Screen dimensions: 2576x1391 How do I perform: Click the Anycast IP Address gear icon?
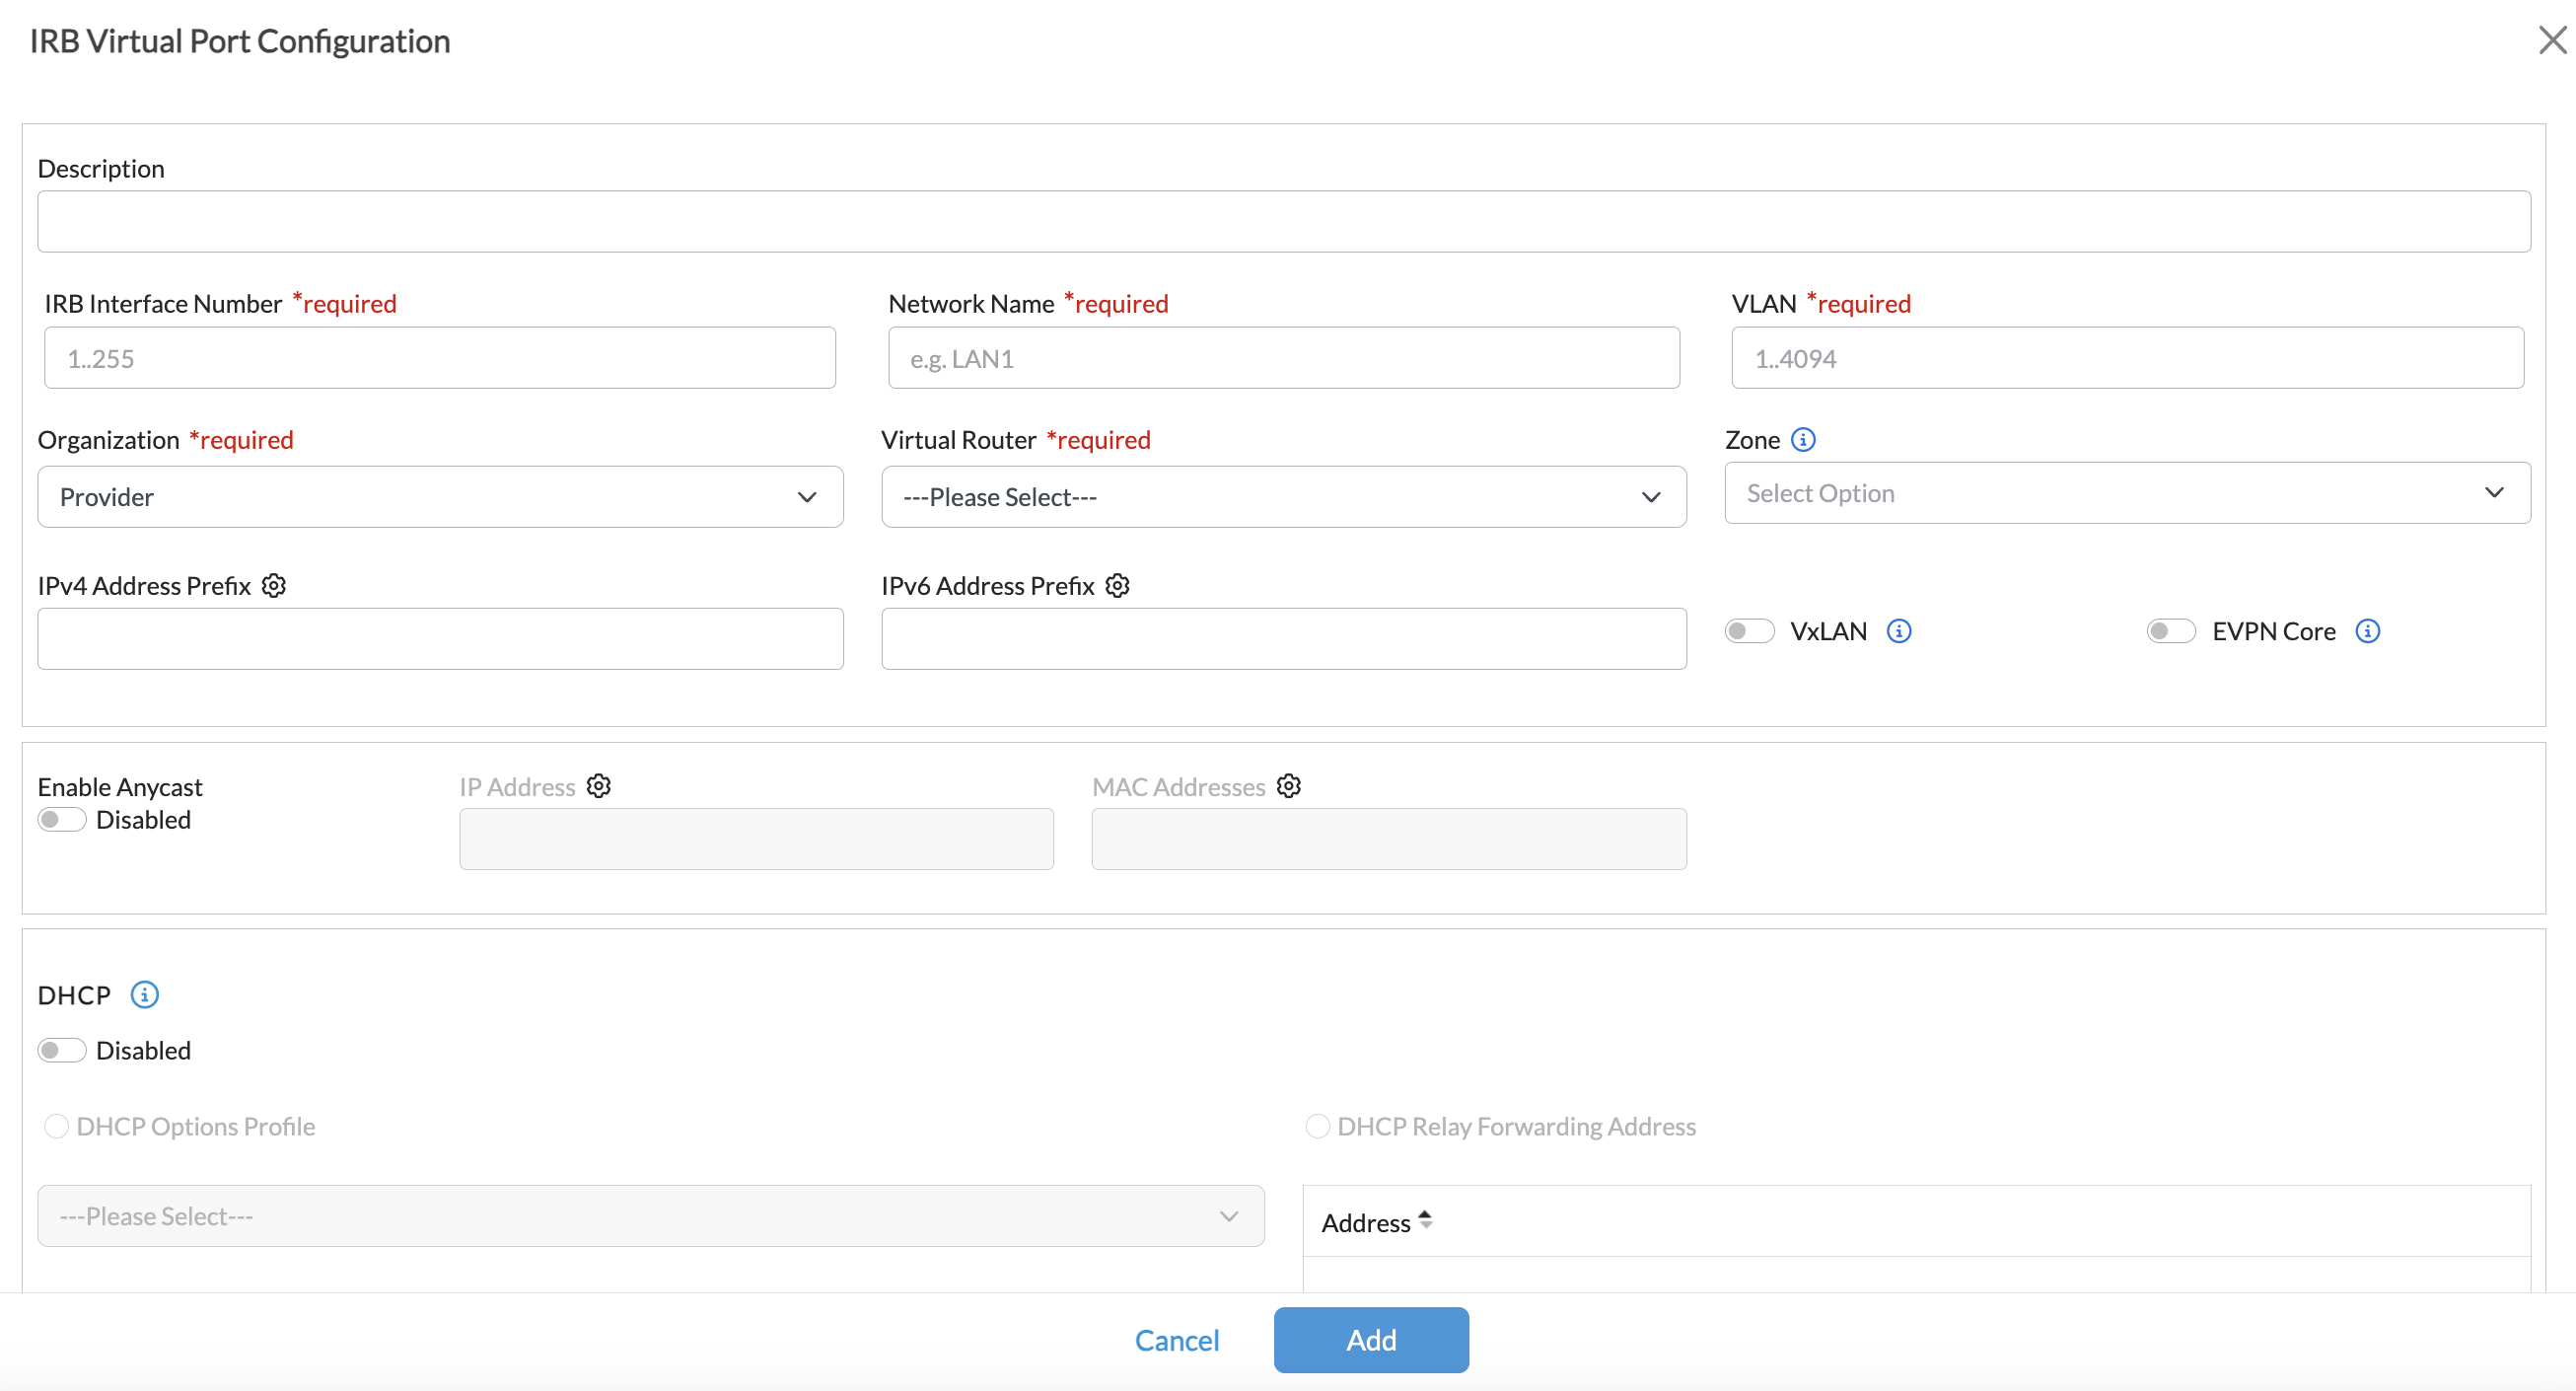click(598, 787)
